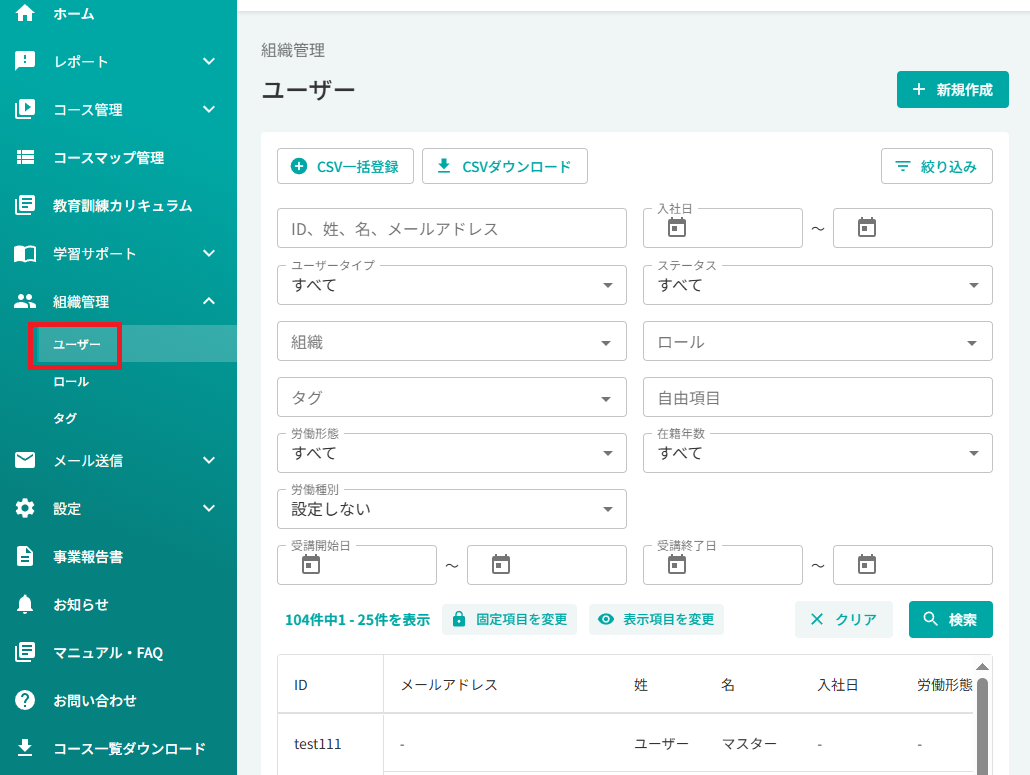
Task: Click the ID column header
Action: click(x=300, y=685)
